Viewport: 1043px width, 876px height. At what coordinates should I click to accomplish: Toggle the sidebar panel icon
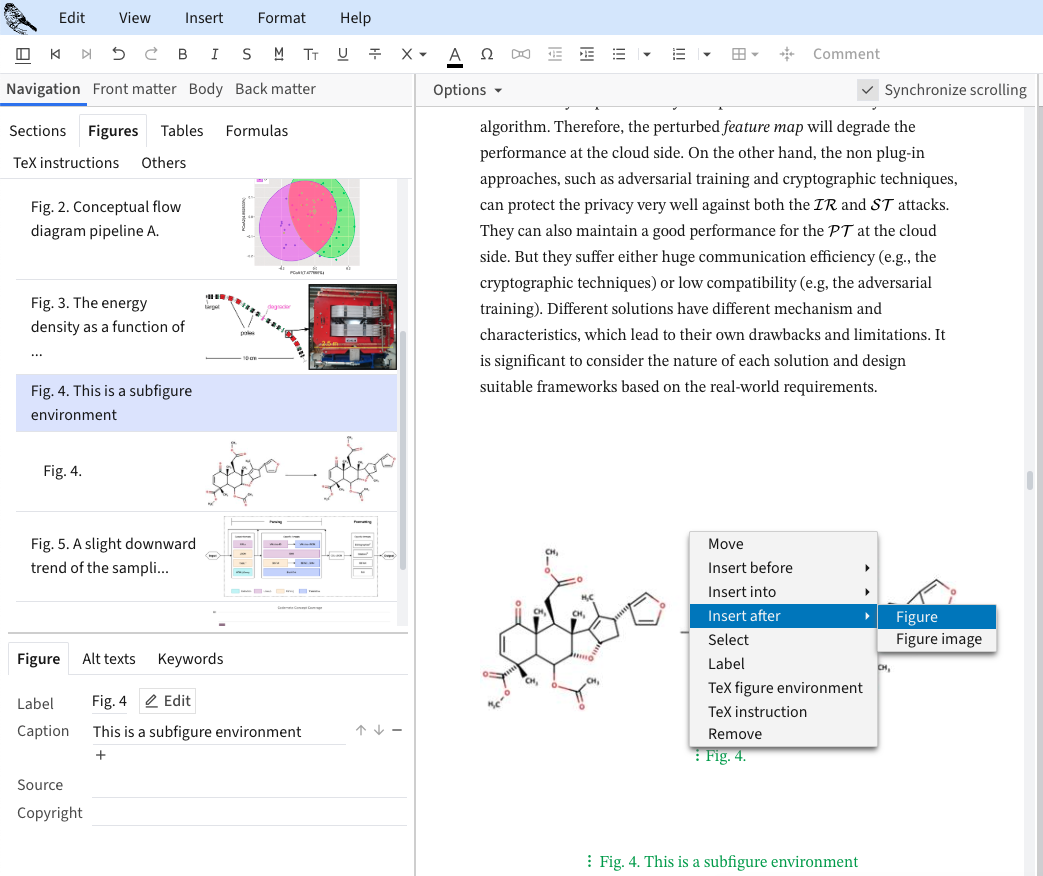[x=23, y=54]
